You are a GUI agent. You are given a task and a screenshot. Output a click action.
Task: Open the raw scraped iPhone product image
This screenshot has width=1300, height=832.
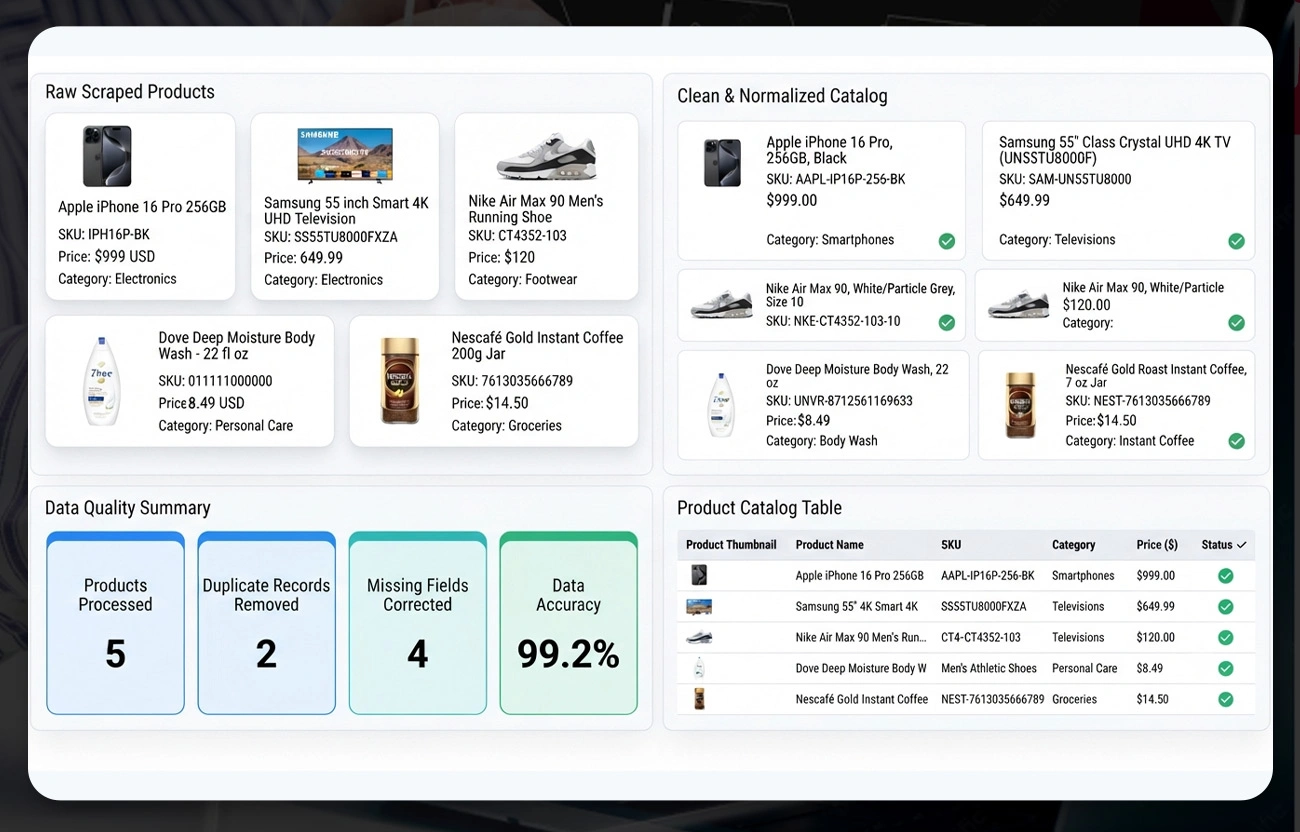click(x=107, y=156)
